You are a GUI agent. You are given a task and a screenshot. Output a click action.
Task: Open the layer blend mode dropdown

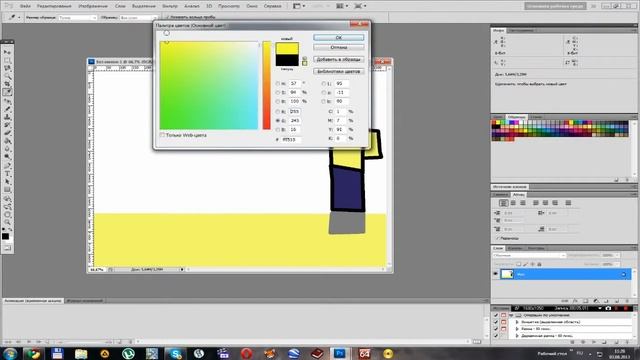point(529,255)
